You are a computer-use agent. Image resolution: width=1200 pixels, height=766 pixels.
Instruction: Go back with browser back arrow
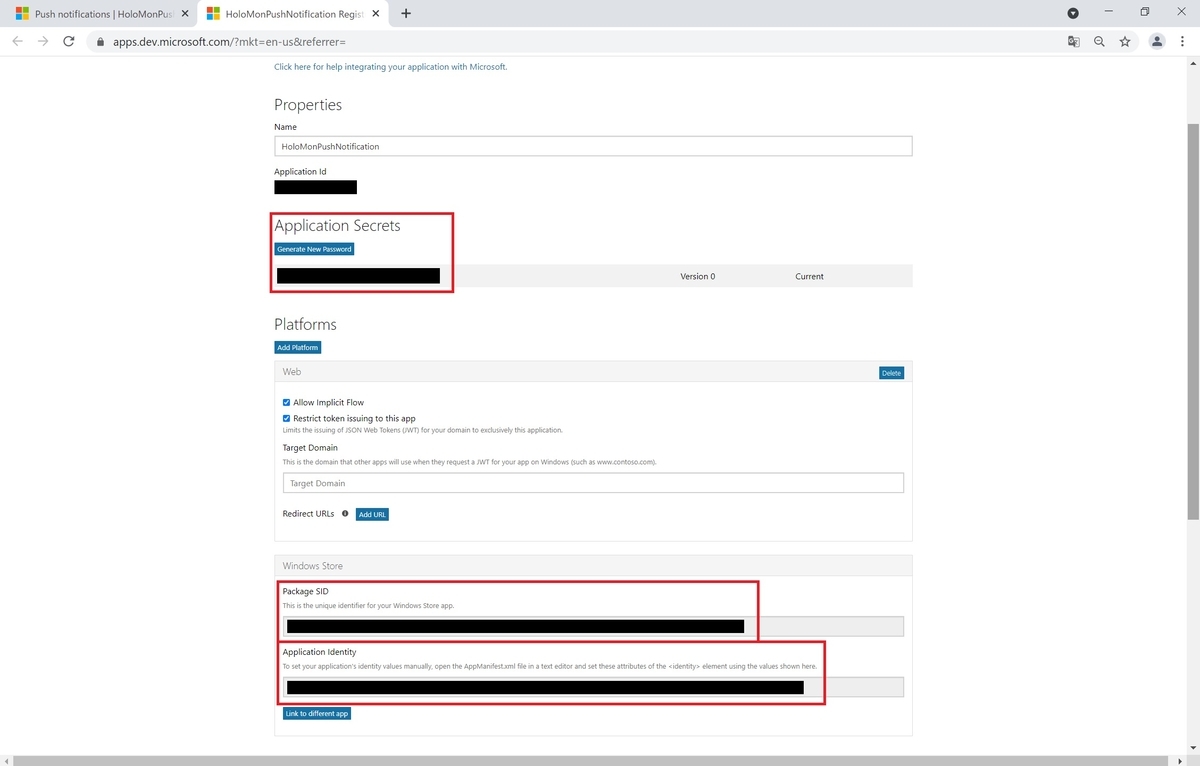point(17,41)
